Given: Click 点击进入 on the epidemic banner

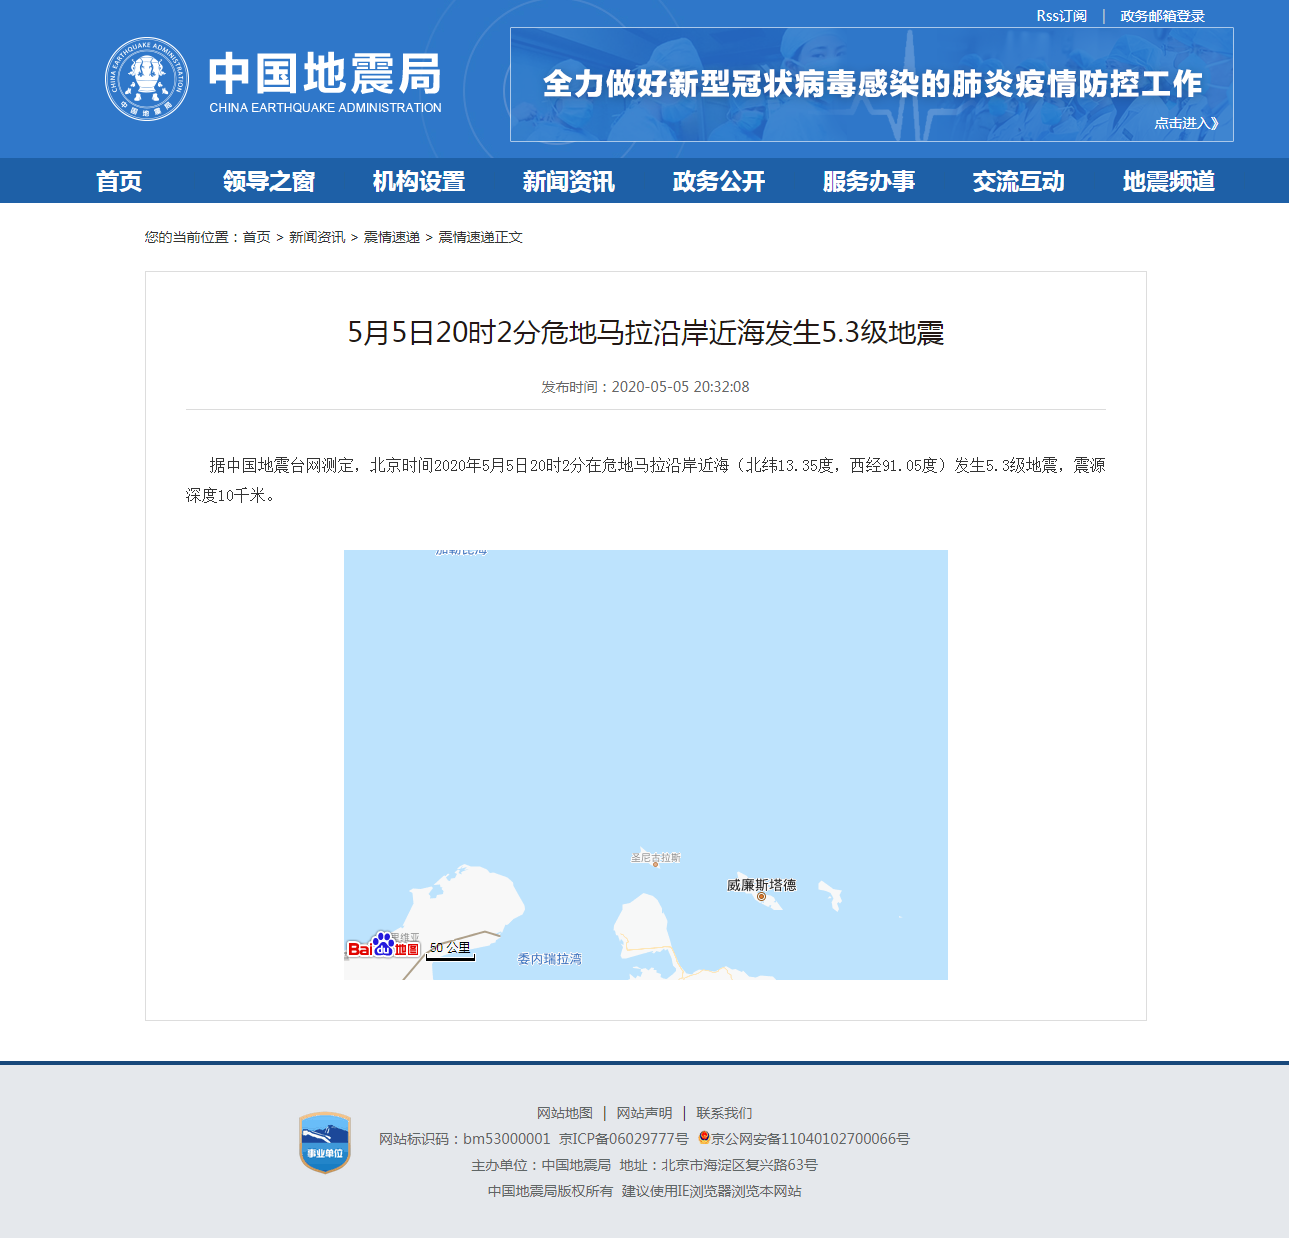Looking at the screenshot, I should (x=1186, y=123).
